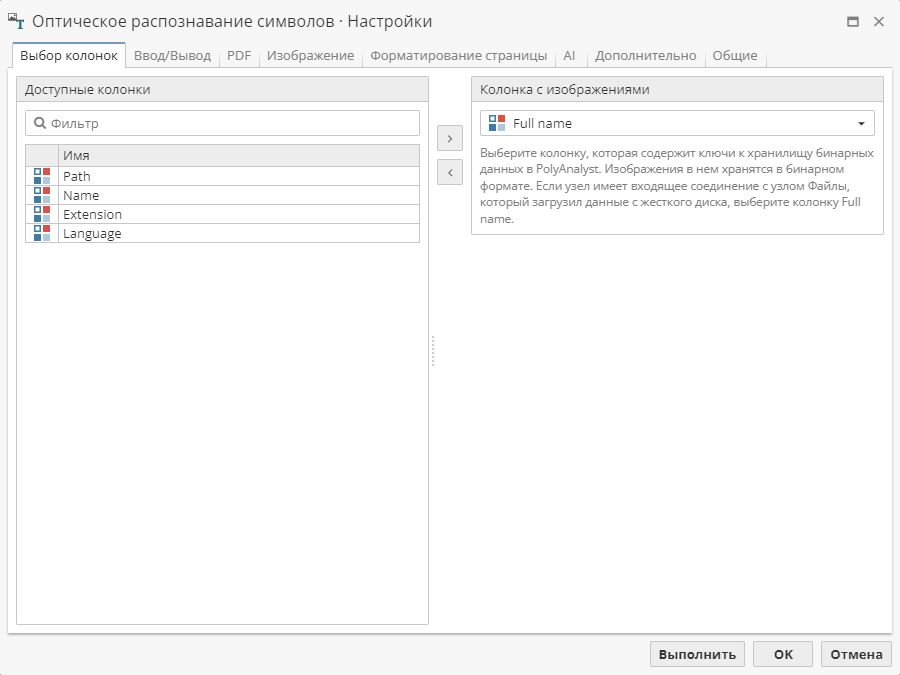Screen dimensions: 900x675
Task: Switch to the Общие tab
Action: point(737,56)
